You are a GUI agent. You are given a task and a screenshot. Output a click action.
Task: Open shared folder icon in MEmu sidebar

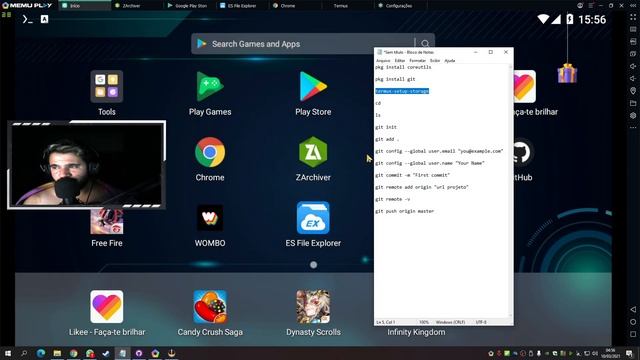(633, 103)
